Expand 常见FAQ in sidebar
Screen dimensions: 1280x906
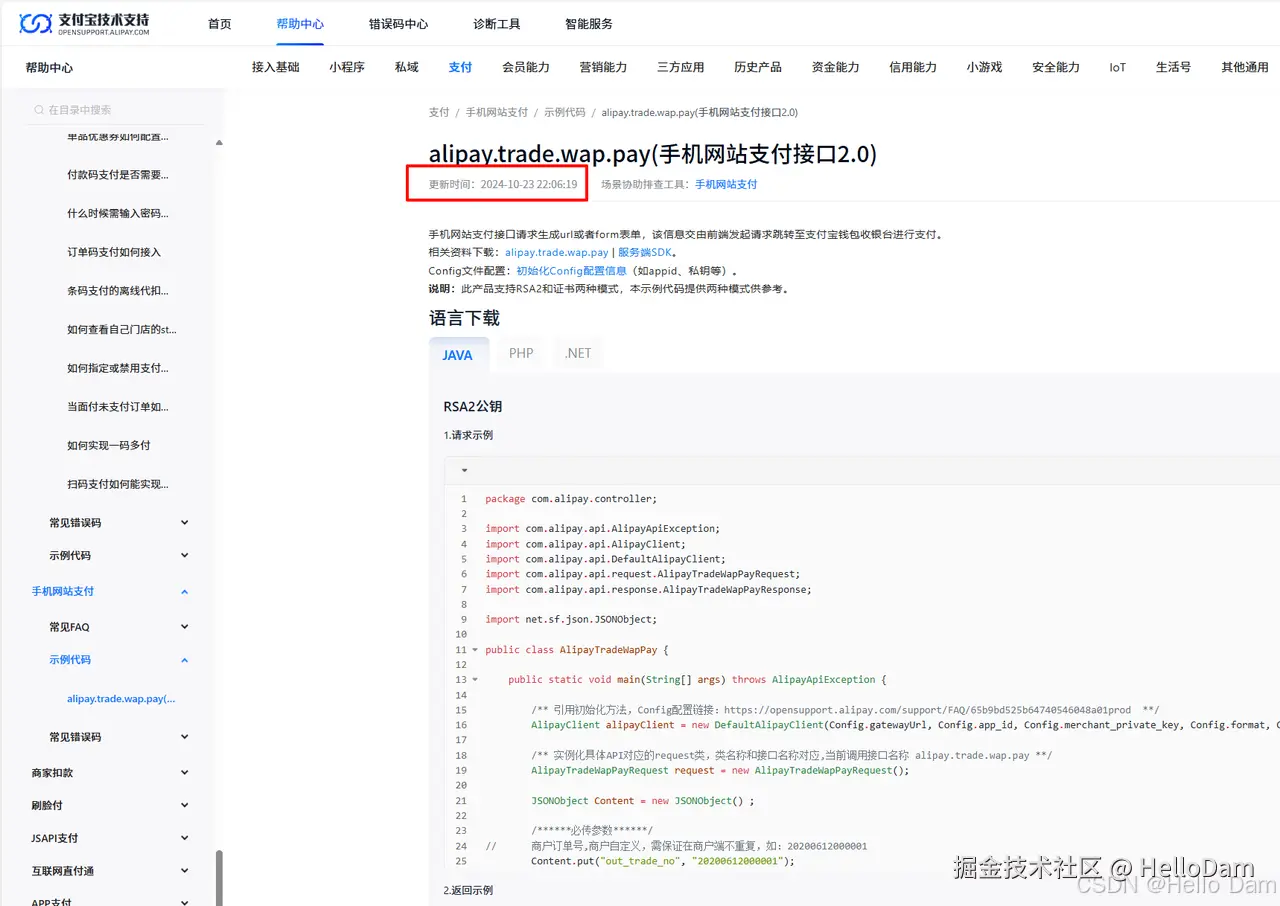point(185,627)
